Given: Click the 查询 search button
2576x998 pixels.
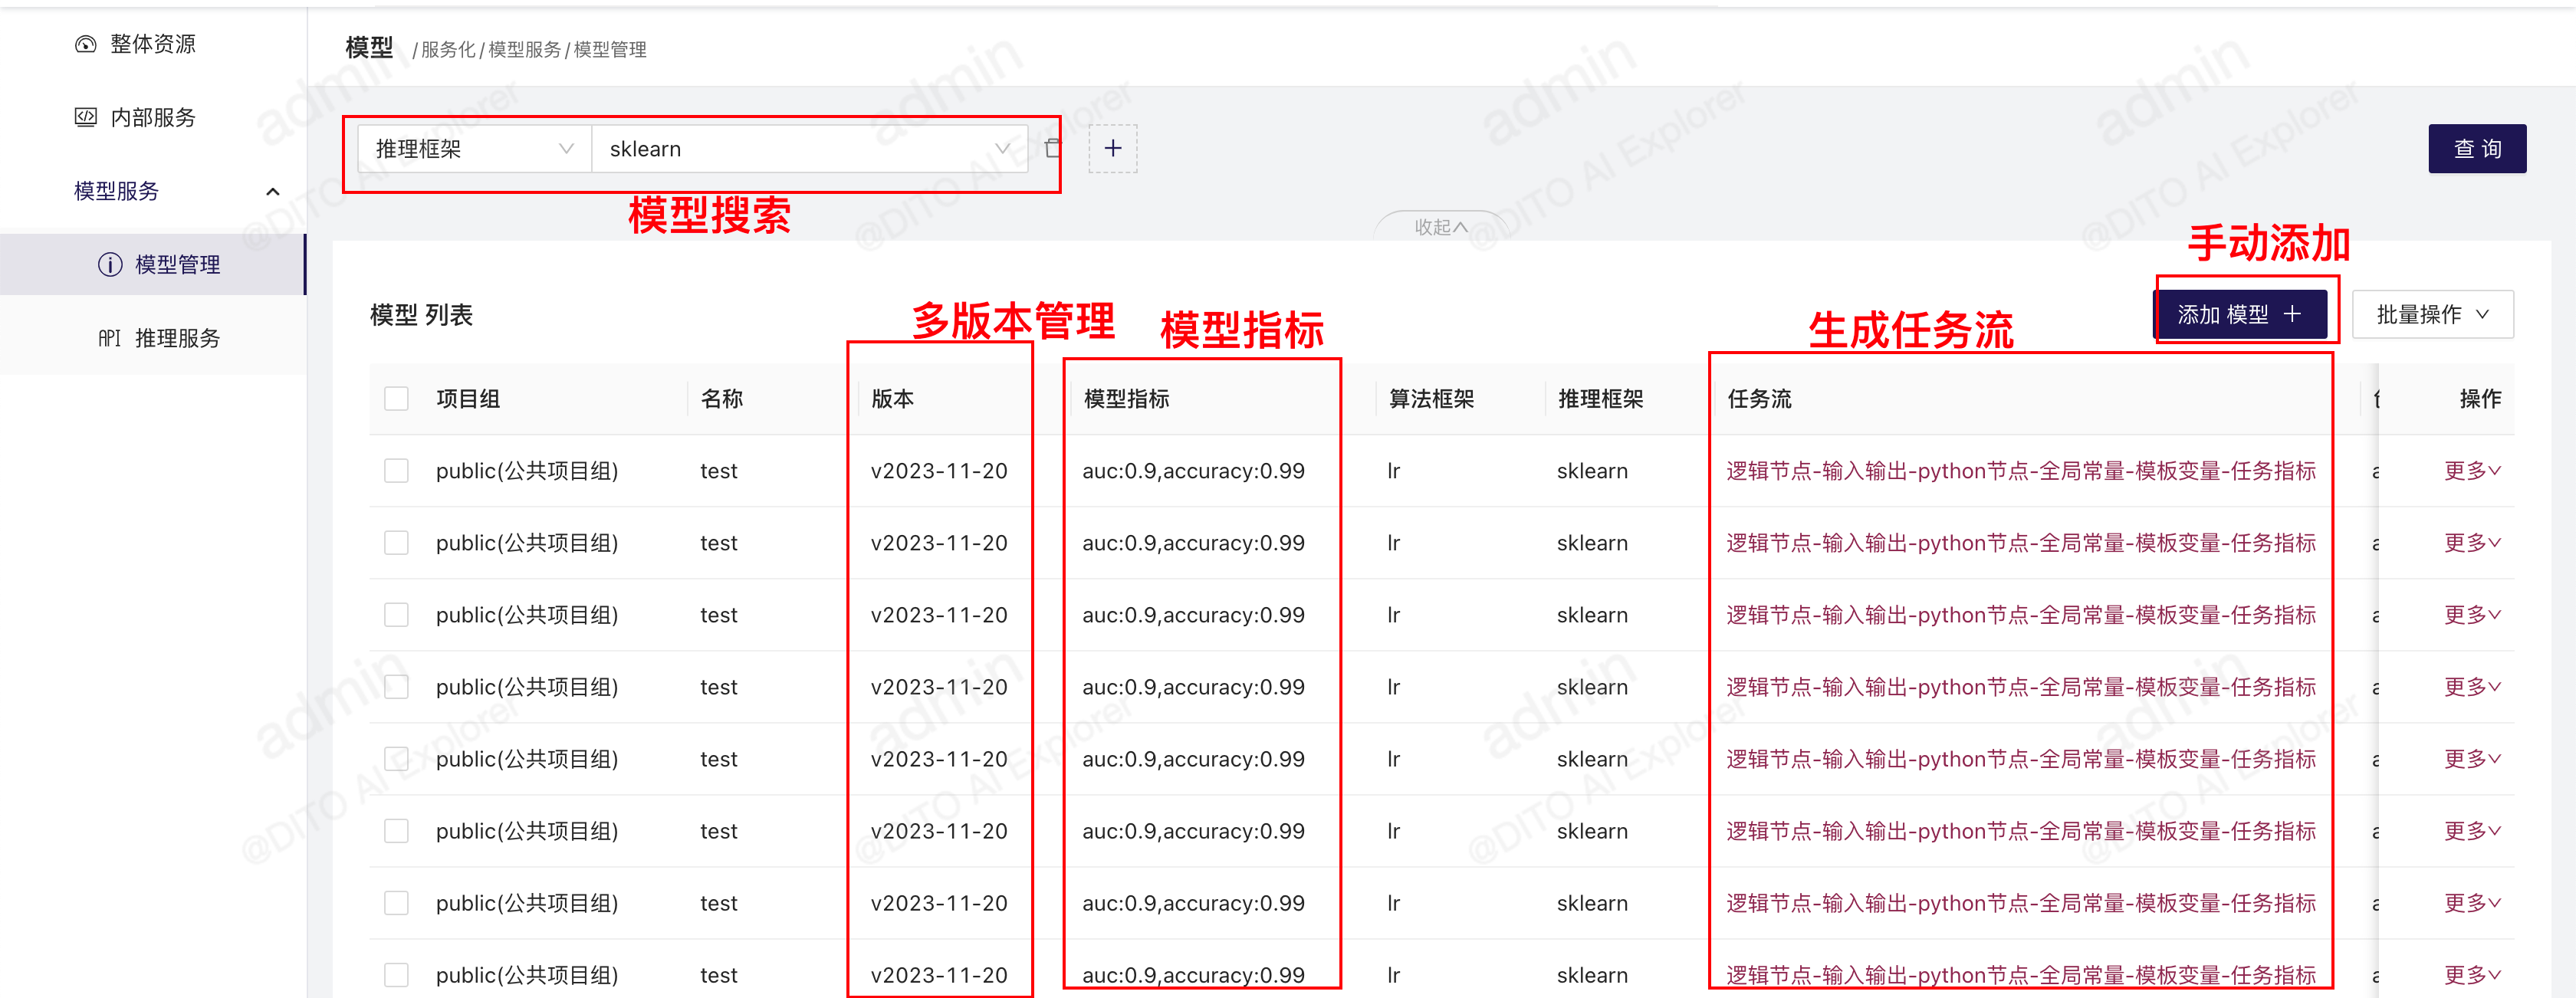Looking at the screenshot, I should click(x=2476, y=149).
